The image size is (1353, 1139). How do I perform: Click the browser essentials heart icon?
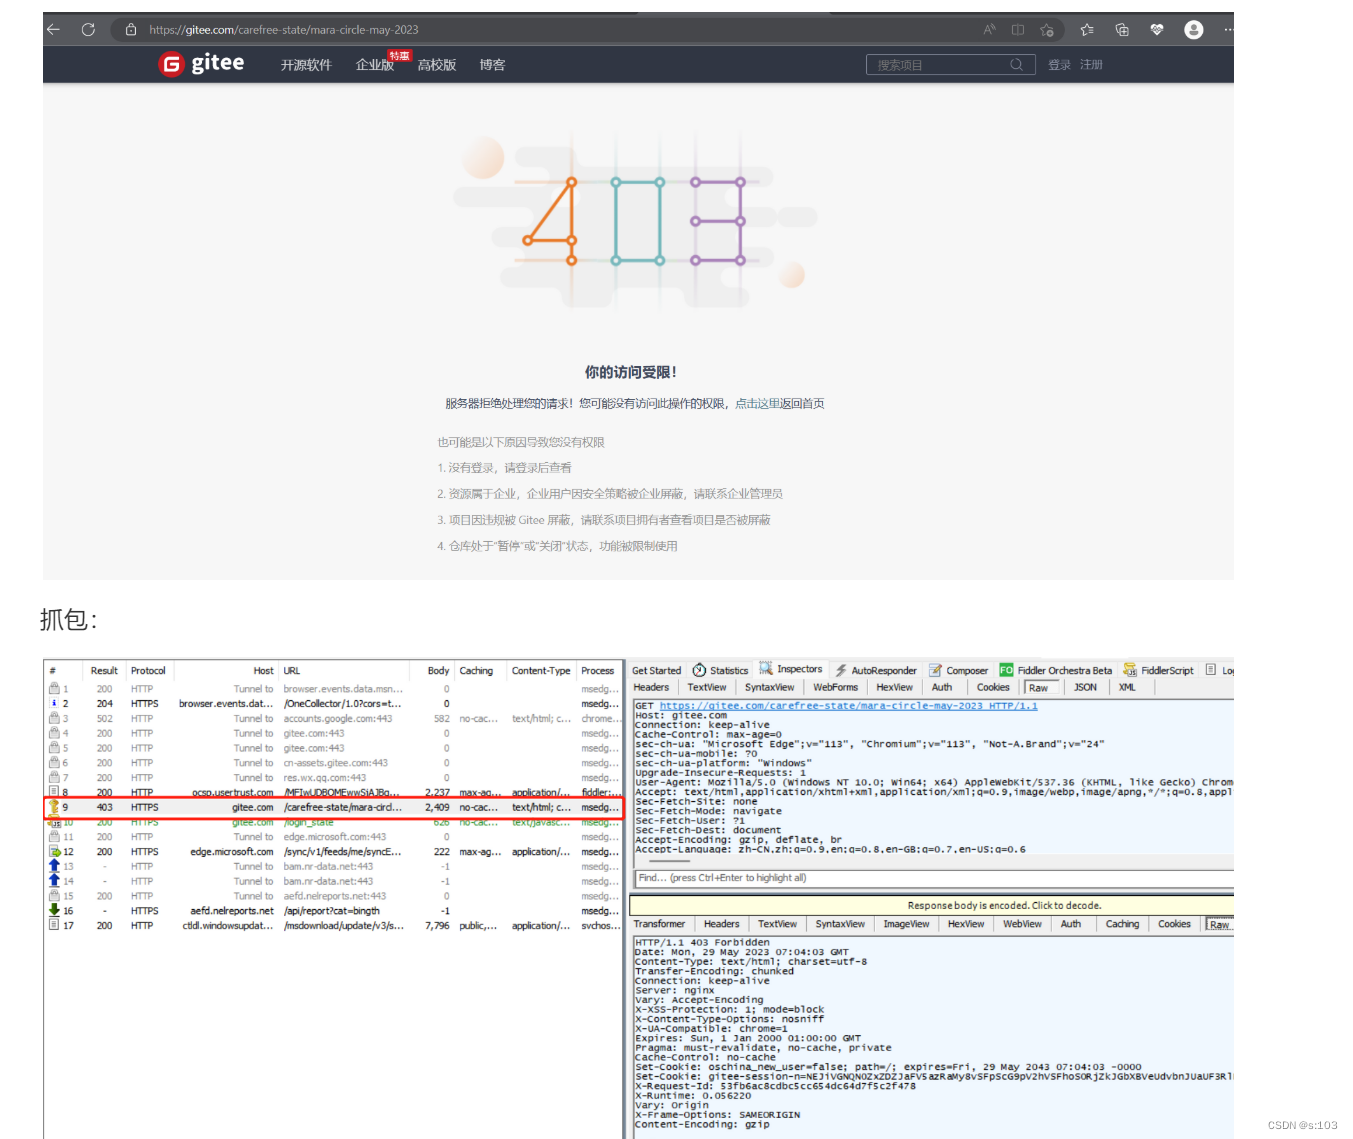[1157, 30]
